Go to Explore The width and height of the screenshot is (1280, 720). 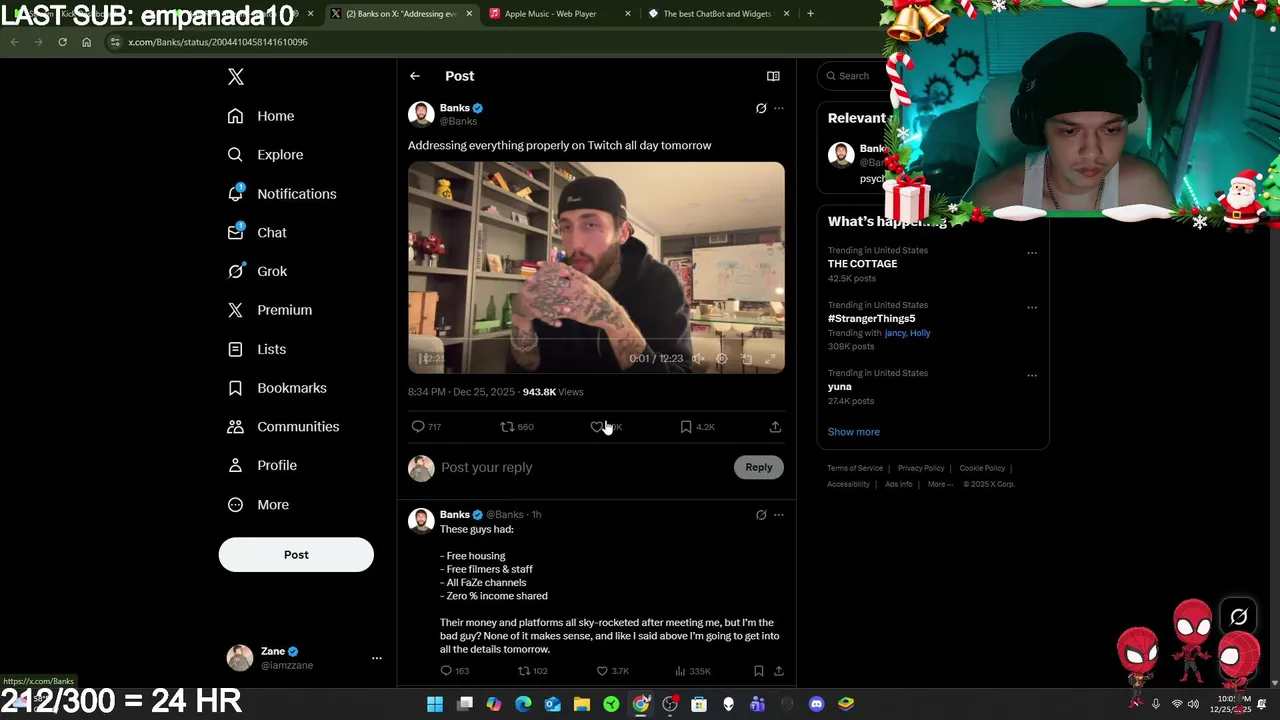(x=265, y=155)
